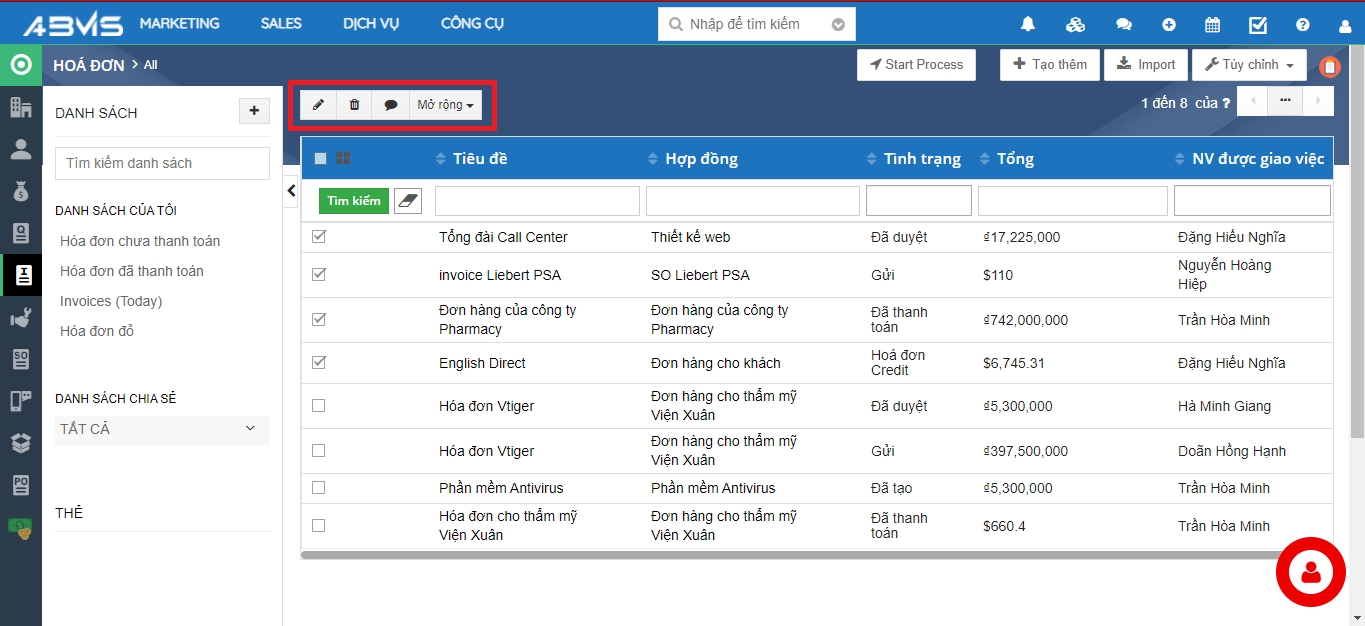Open the Tùy chỉnh dropdown
The image size is (1365, 626).
tap(1249, 65)
